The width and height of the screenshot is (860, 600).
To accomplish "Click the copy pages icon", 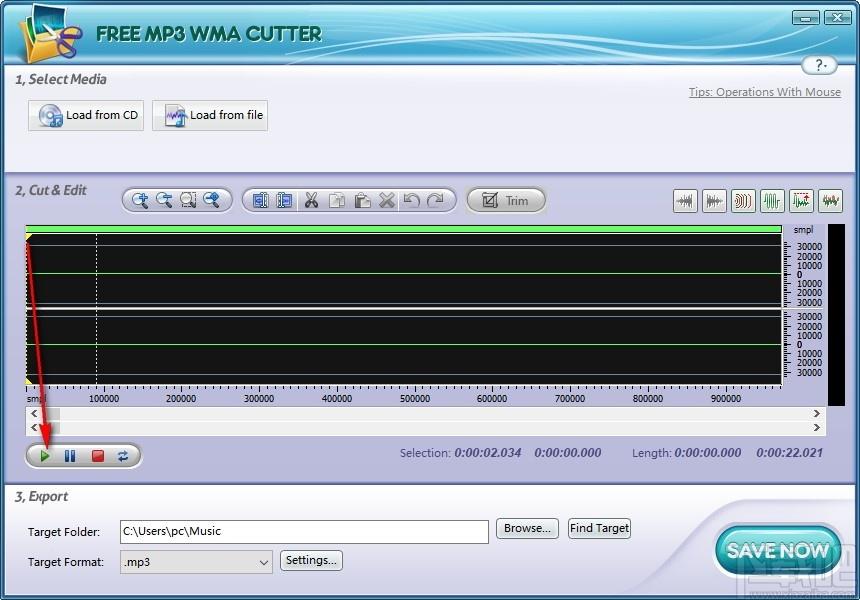I will pos(337,201).
